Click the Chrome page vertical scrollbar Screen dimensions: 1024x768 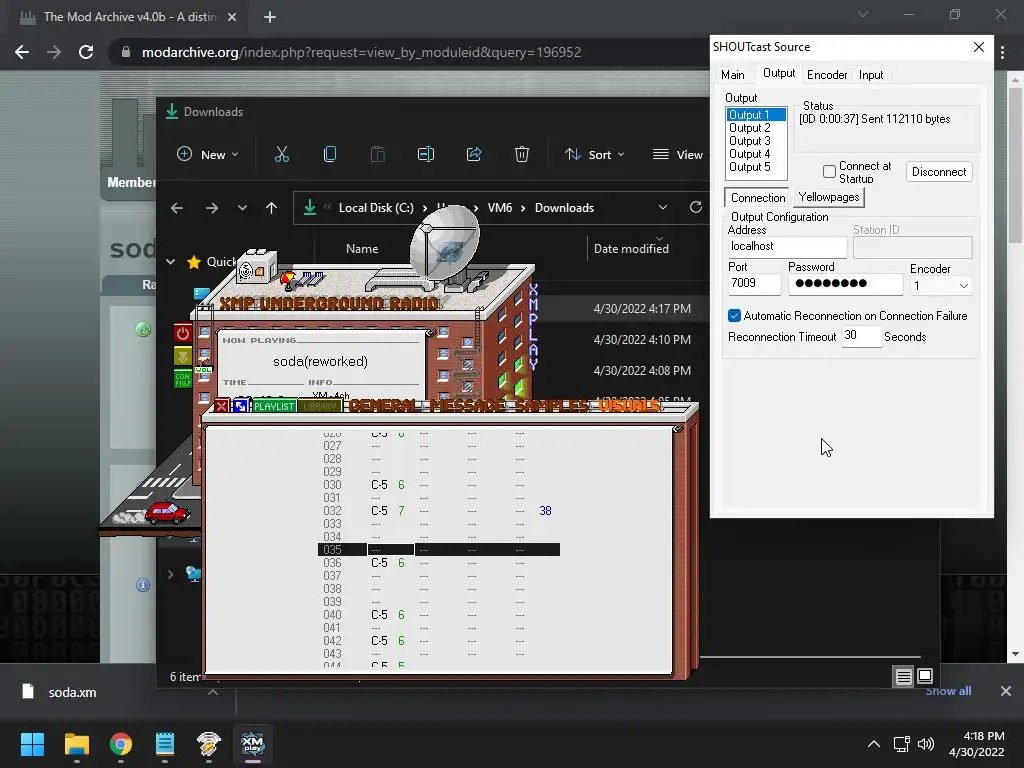[1015, 165]
